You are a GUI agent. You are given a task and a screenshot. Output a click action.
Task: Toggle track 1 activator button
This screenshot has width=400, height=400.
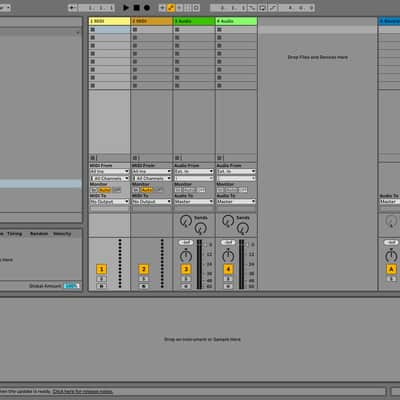point(101,269)
